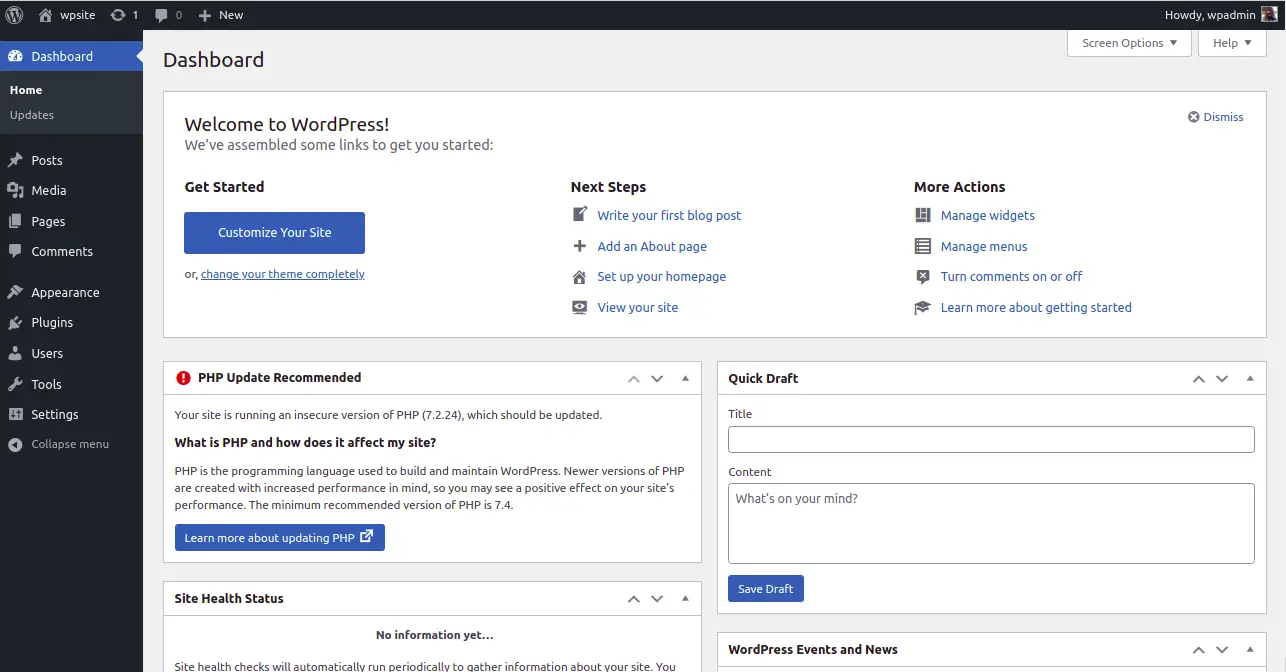
Task: Open the Manage widgets link text
Action: pyautogui.click(x=988, y=215)
